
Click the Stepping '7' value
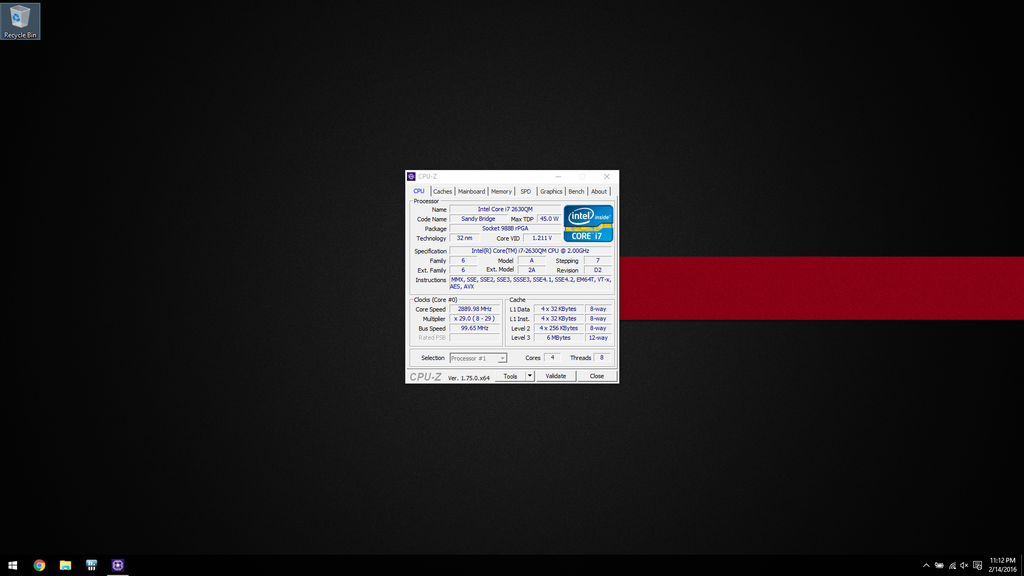click(598, 261)
